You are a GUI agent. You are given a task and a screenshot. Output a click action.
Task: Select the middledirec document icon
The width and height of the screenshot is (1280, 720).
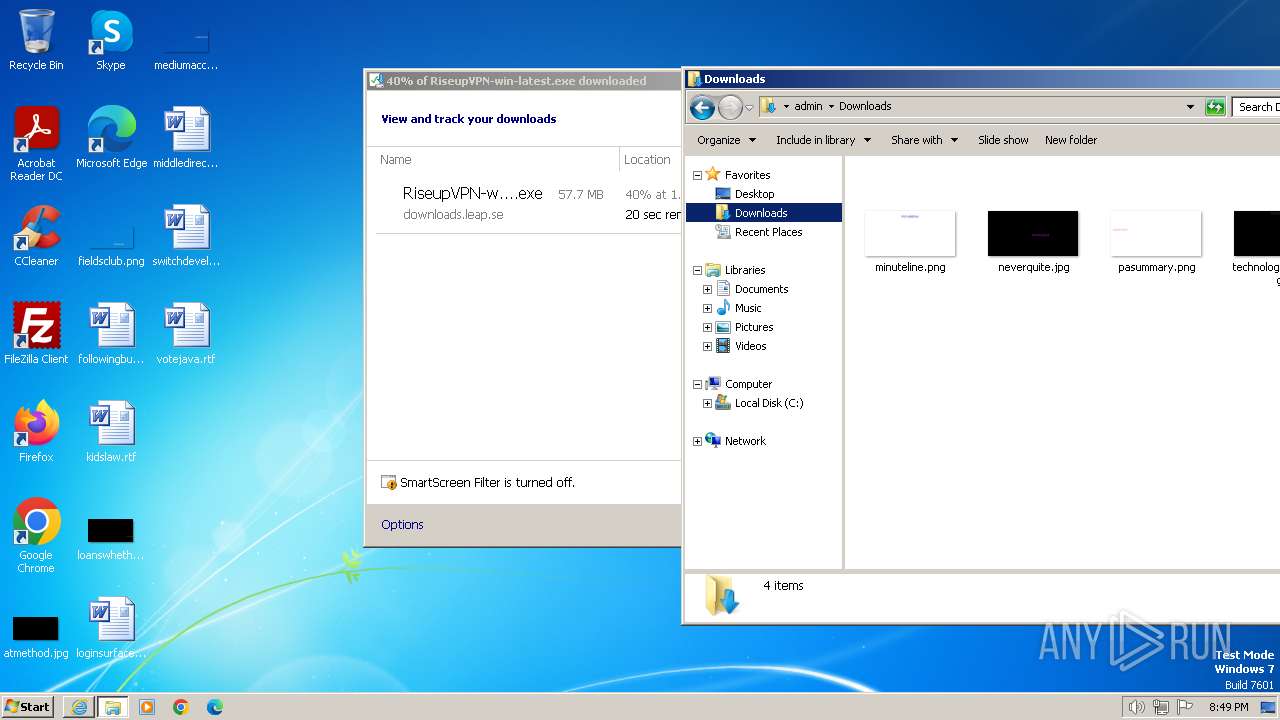click(x=186, y=138)
